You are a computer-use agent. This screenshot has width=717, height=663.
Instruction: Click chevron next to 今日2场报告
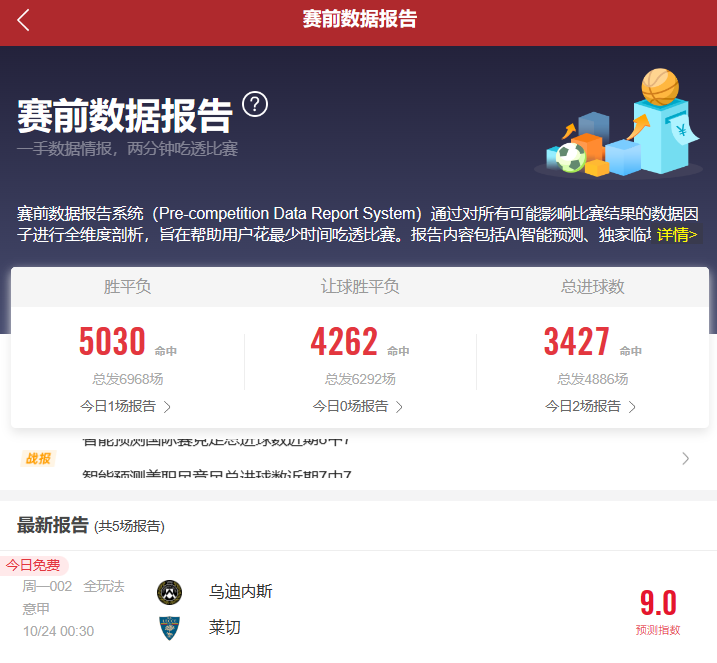point(632,406)
